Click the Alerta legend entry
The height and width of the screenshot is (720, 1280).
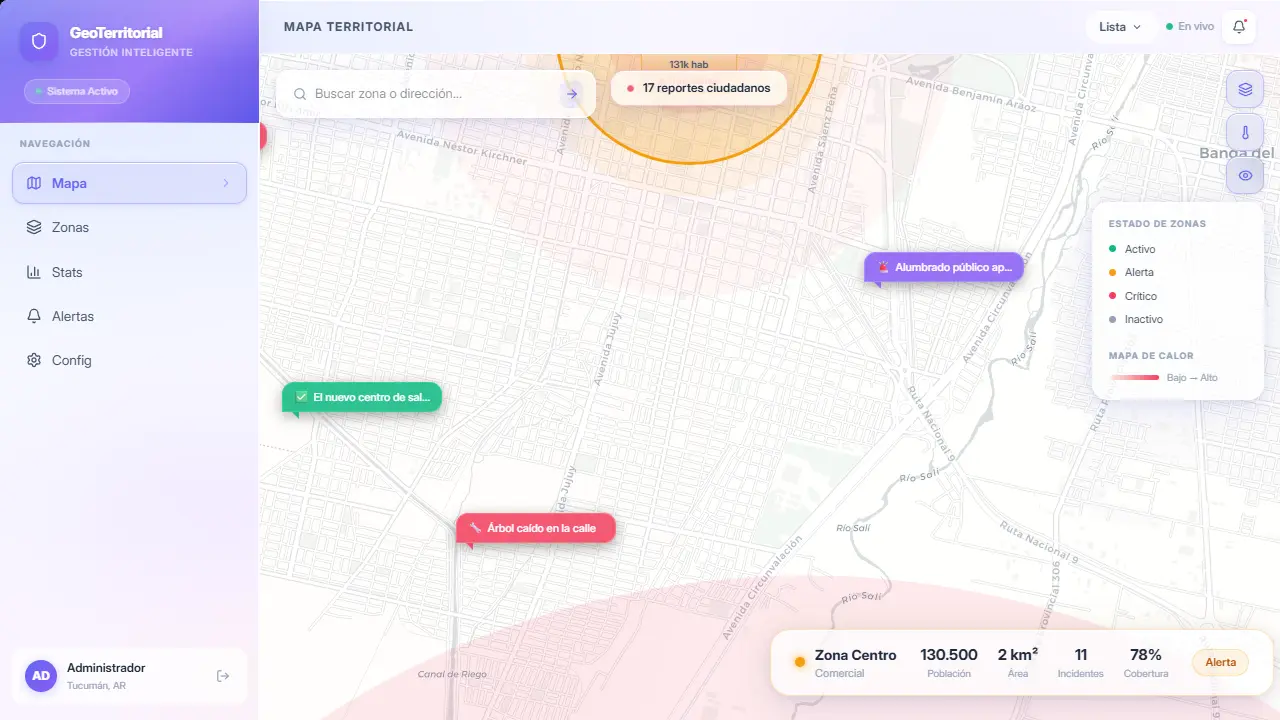point(1131,272)
